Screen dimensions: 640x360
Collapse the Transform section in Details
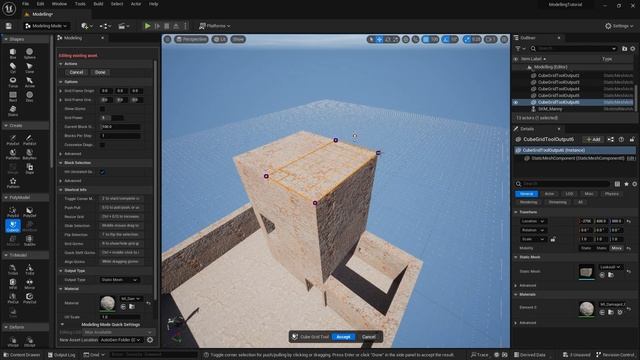[516, 212]
